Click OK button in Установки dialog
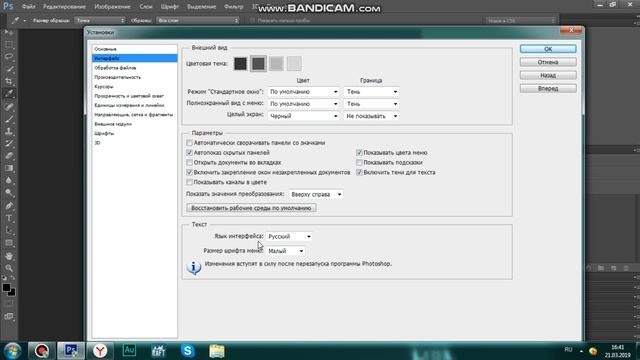The image size is (640, 360). coord(548,49)
